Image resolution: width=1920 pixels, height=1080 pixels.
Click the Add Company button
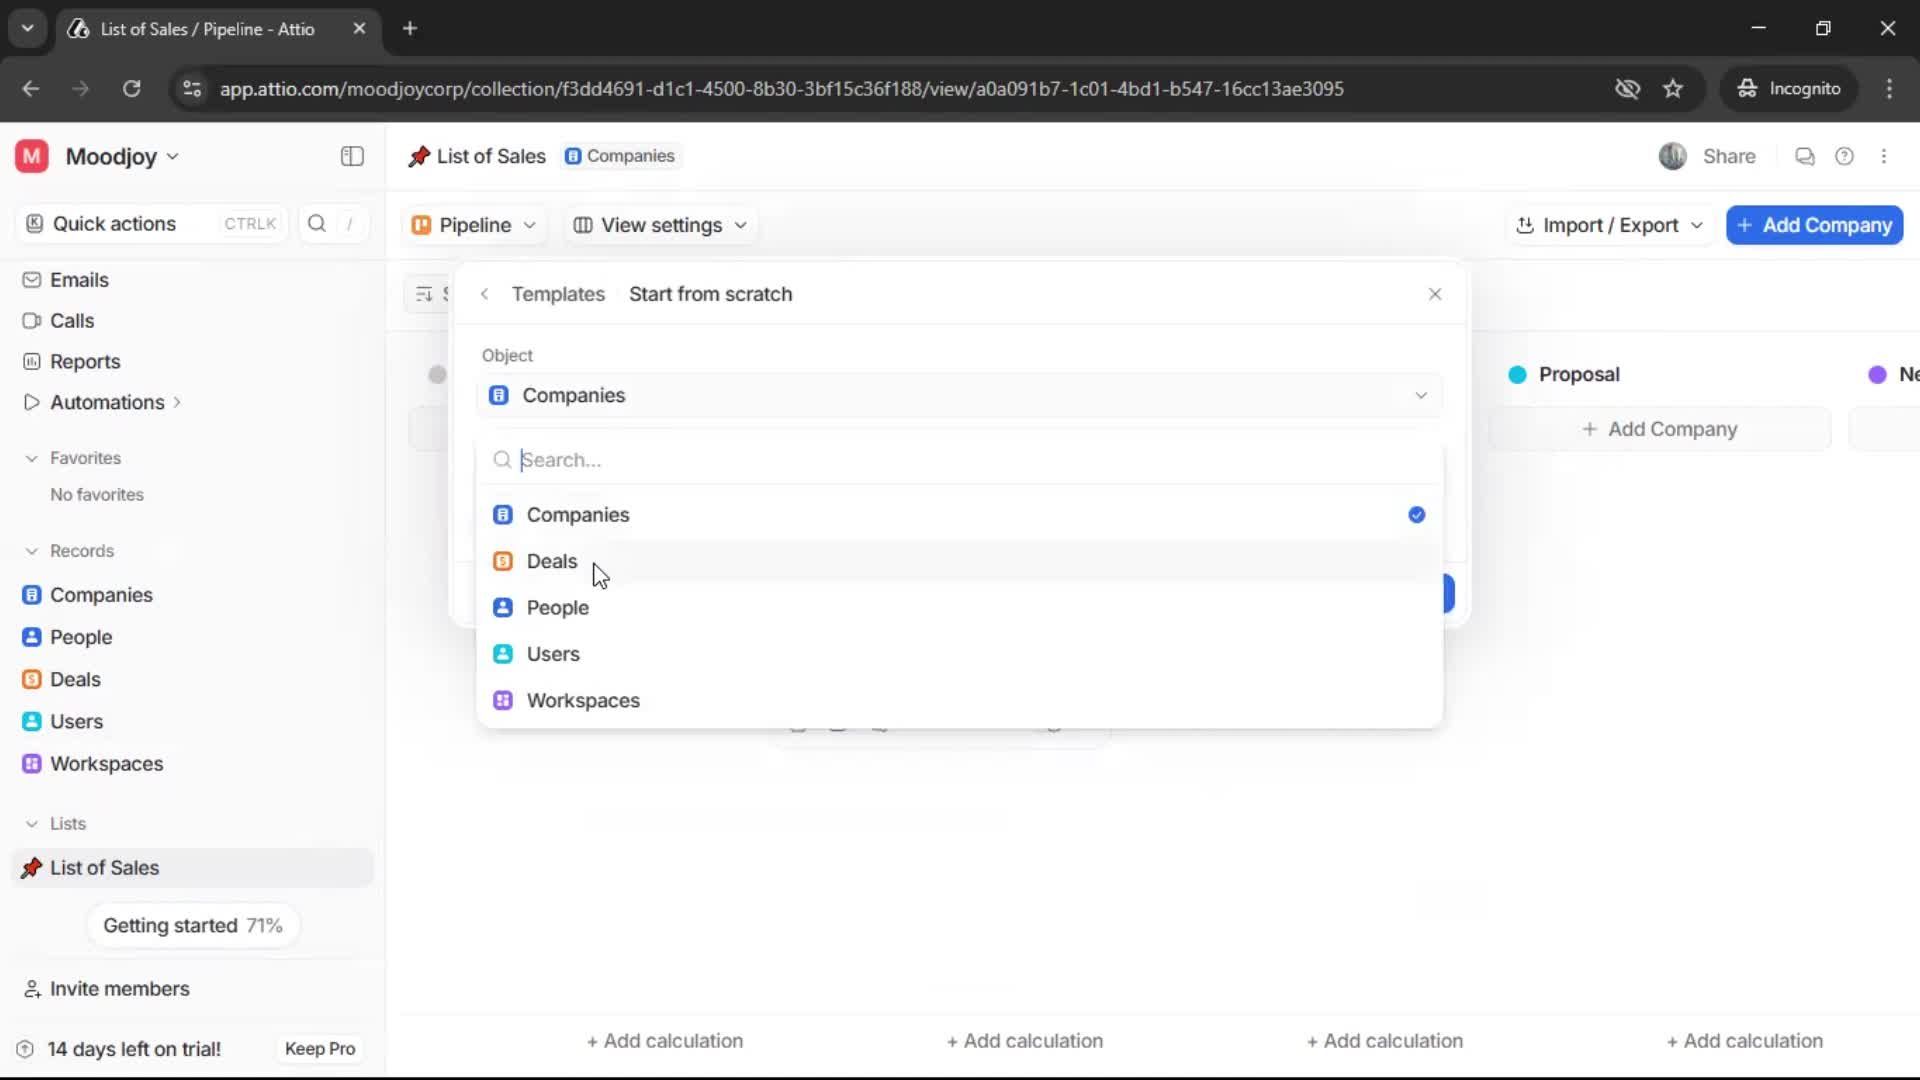(1813, 225)
